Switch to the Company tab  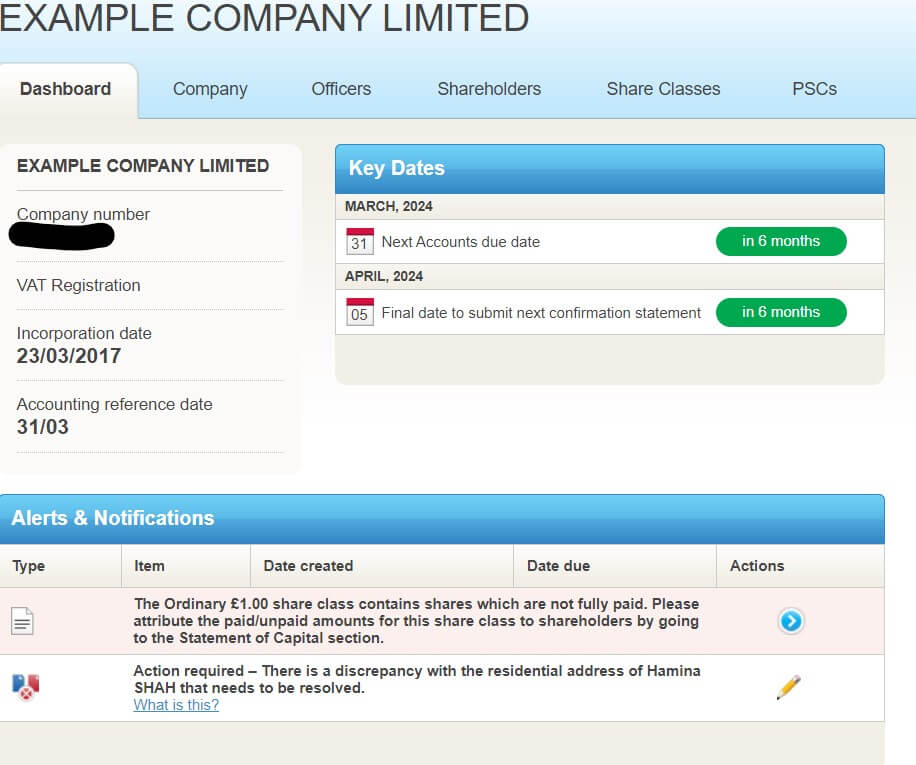[210, 89]
